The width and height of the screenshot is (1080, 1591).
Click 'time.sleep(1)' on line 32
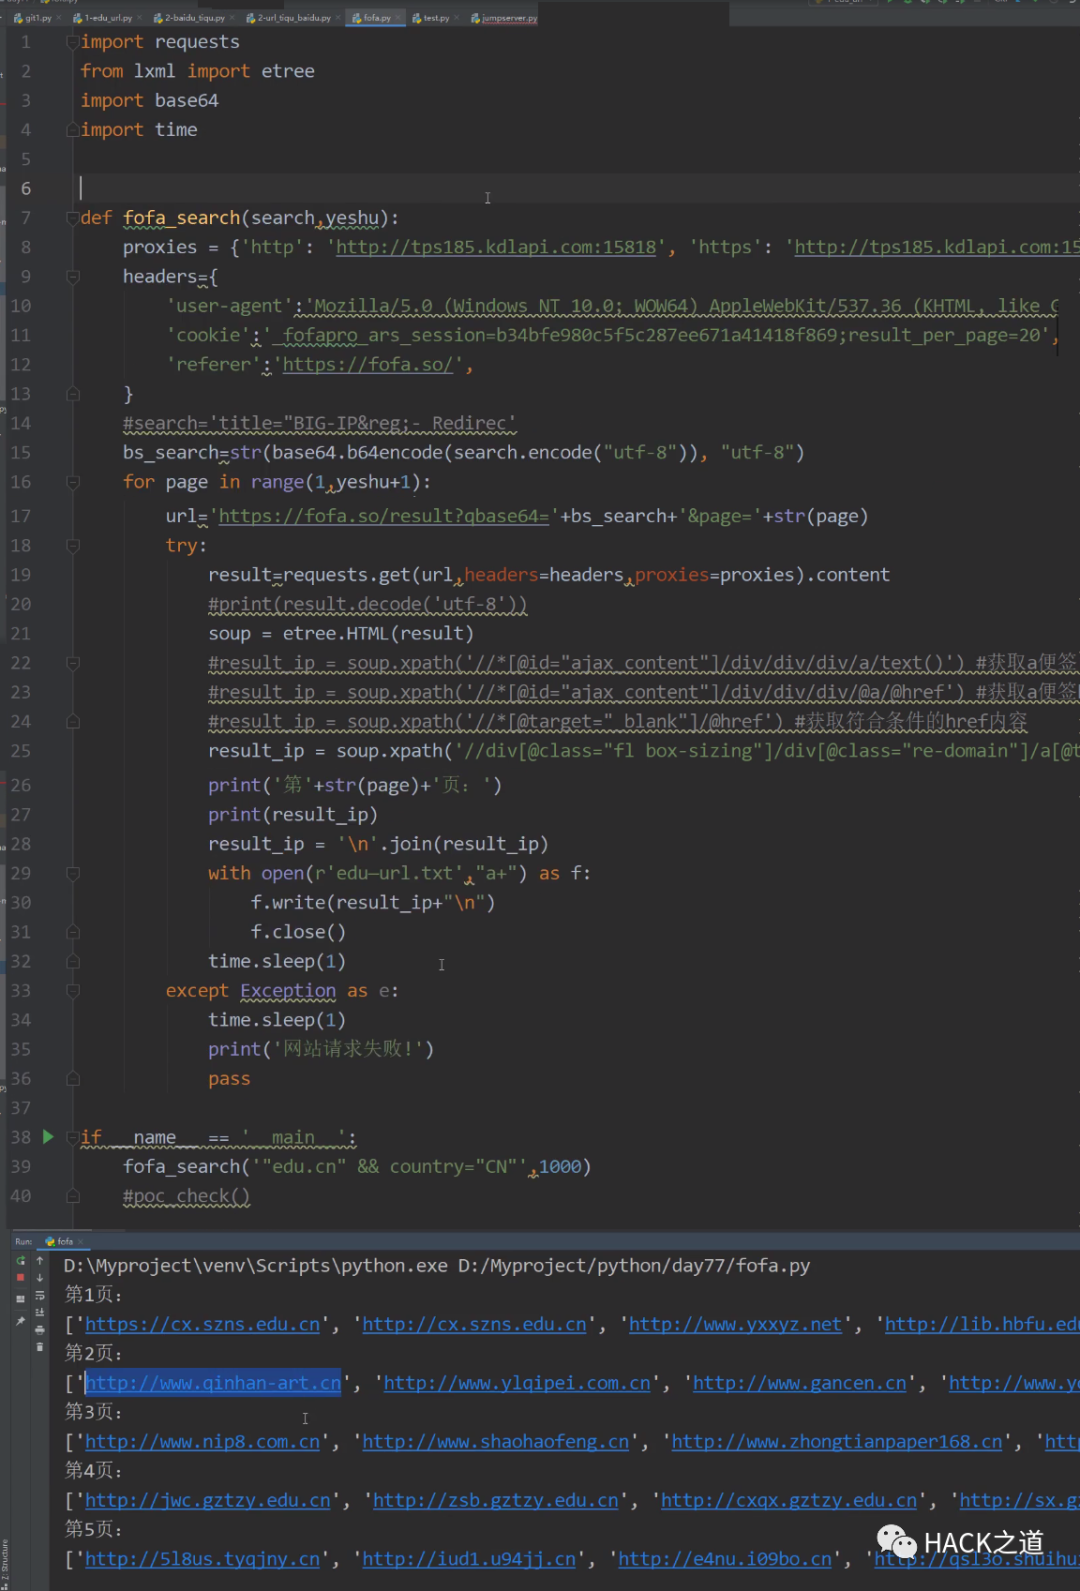pyautogui.click(x=277, y=961)
